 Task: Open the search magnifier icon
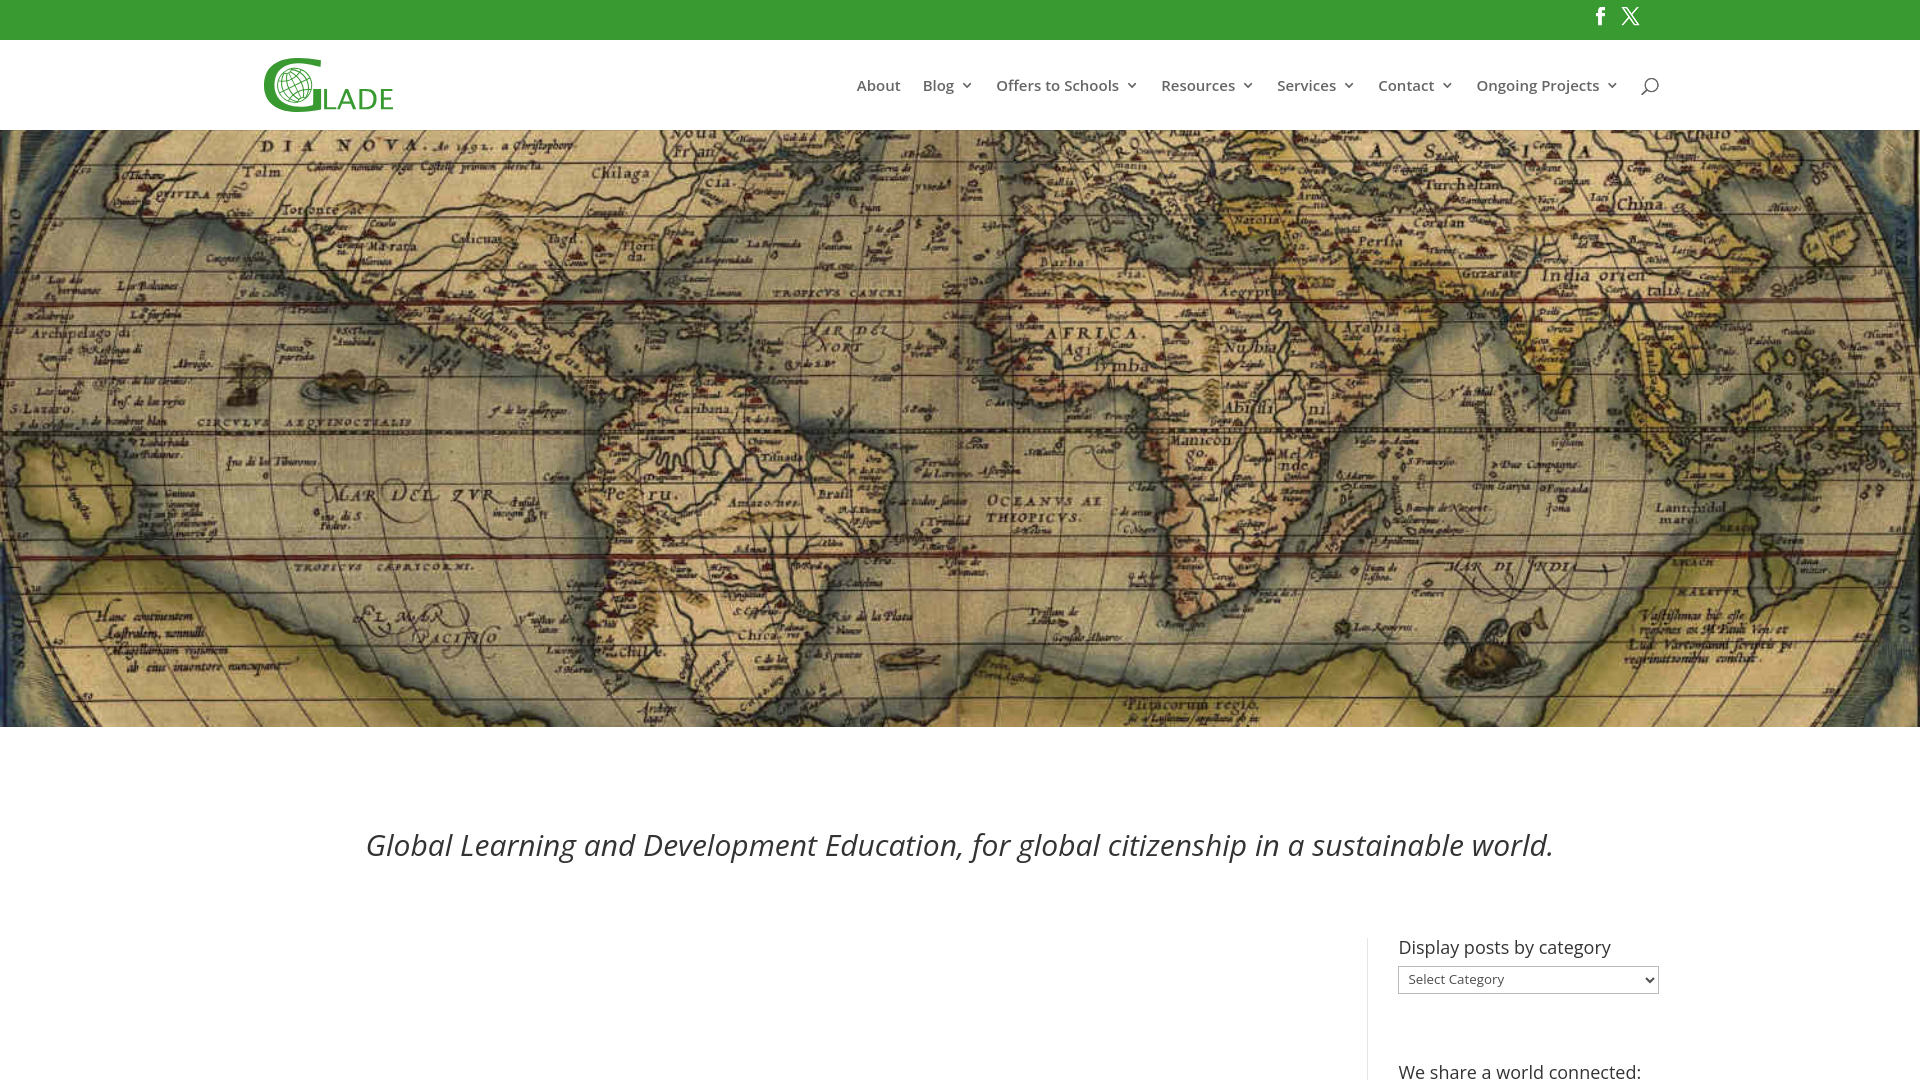pyautogui.click(x=1650, y=86)
